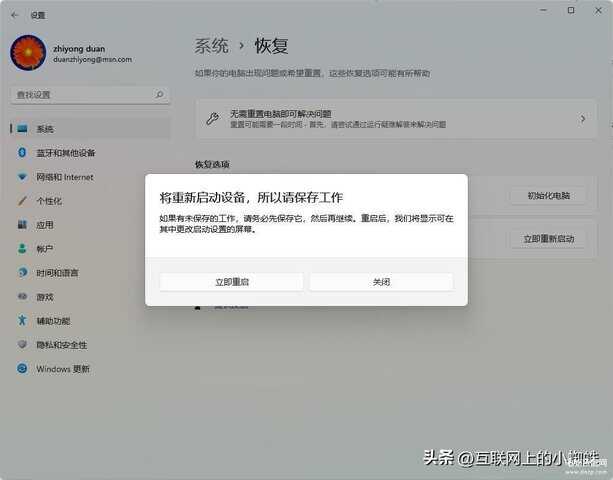Click the 初始化电脑 button
The image size is (613, 480).
(x=548, y=195)
